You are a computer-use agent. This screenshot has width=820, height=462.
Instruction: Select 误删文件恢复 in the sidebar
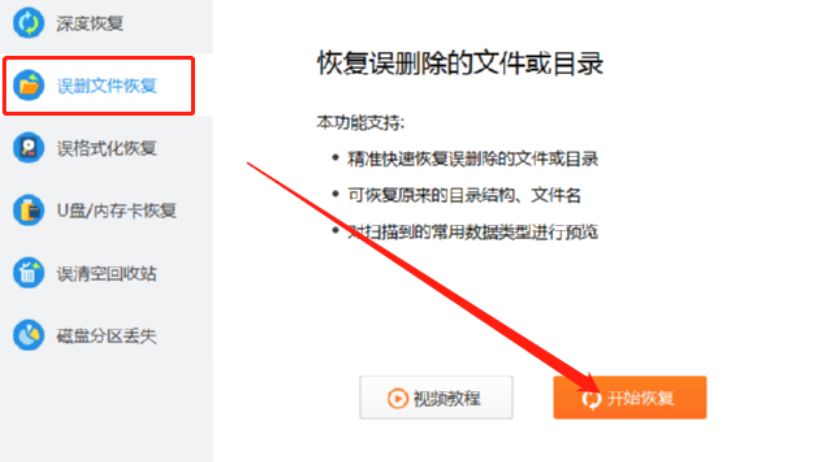pyautogui.click(x=99, y=85)
